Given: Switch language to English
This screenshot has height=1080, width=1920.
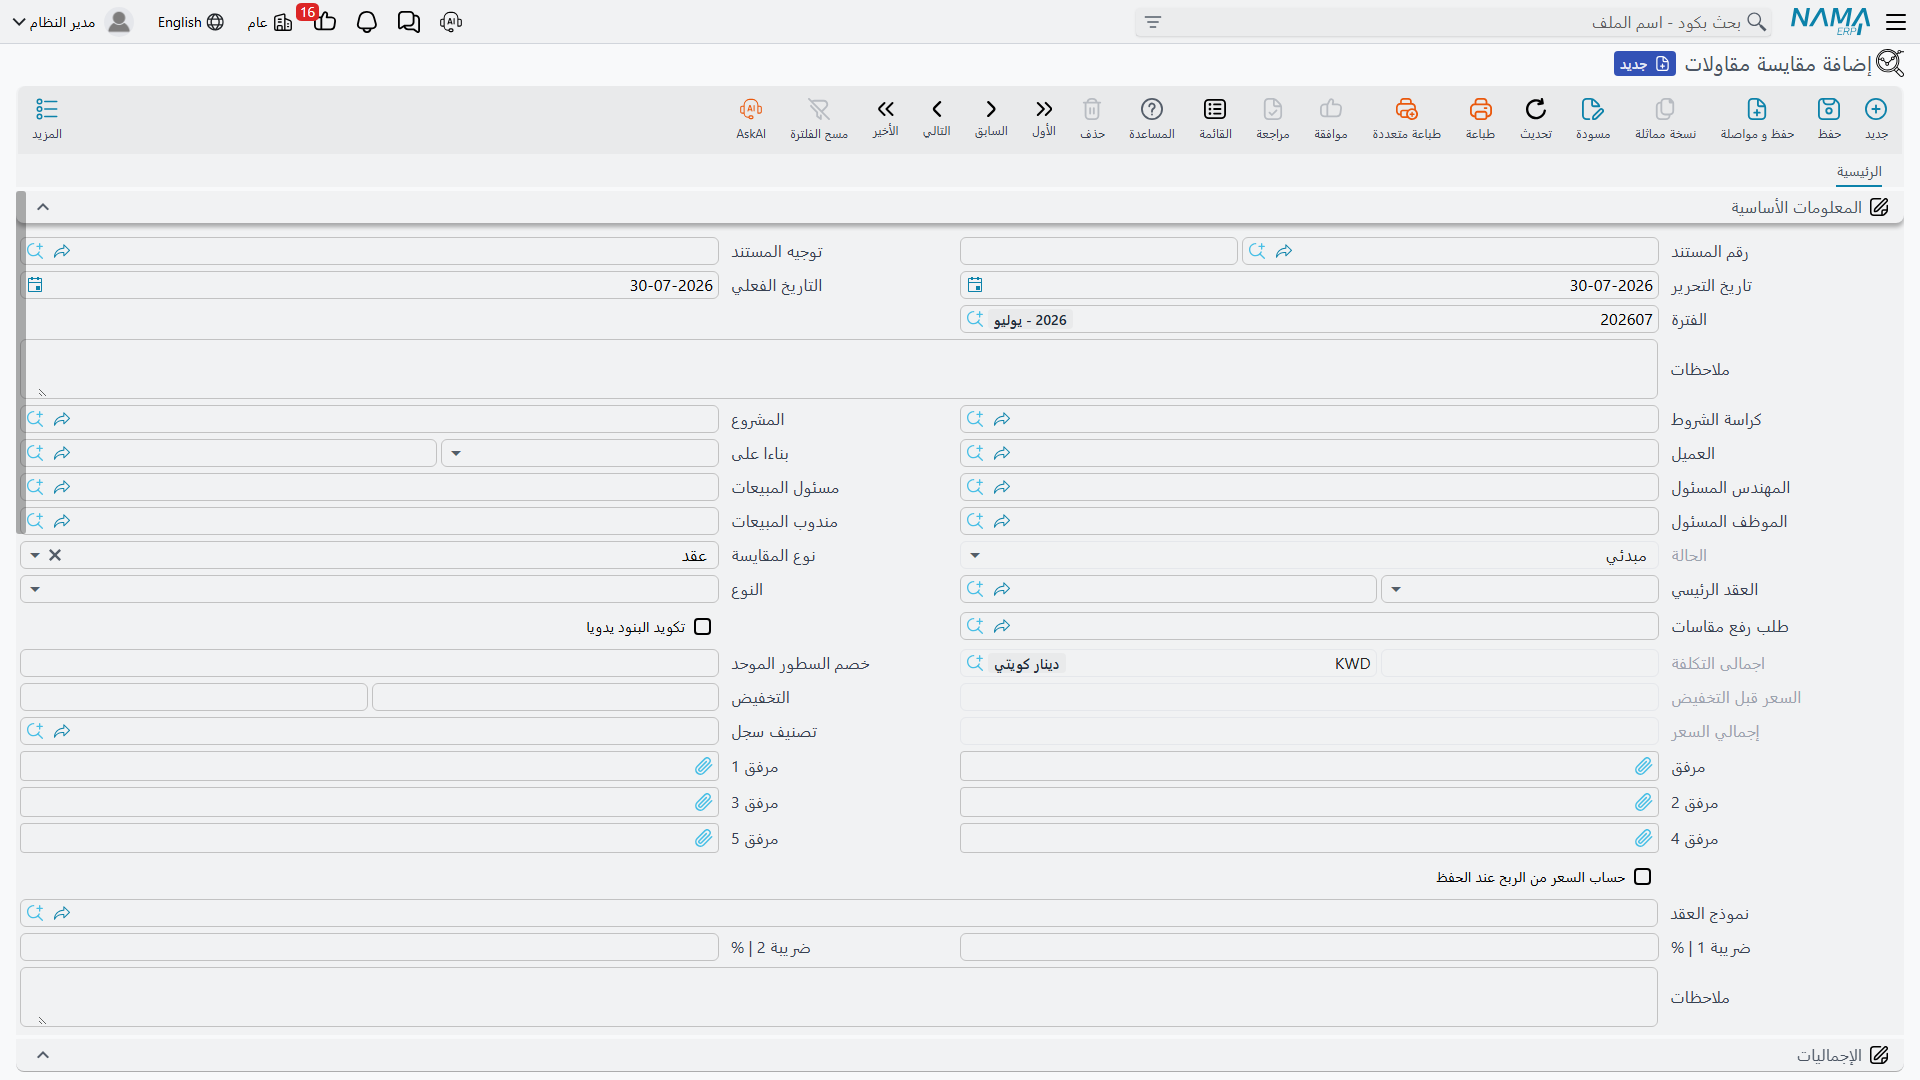Looking at the screenshot, I should point(190,22).
